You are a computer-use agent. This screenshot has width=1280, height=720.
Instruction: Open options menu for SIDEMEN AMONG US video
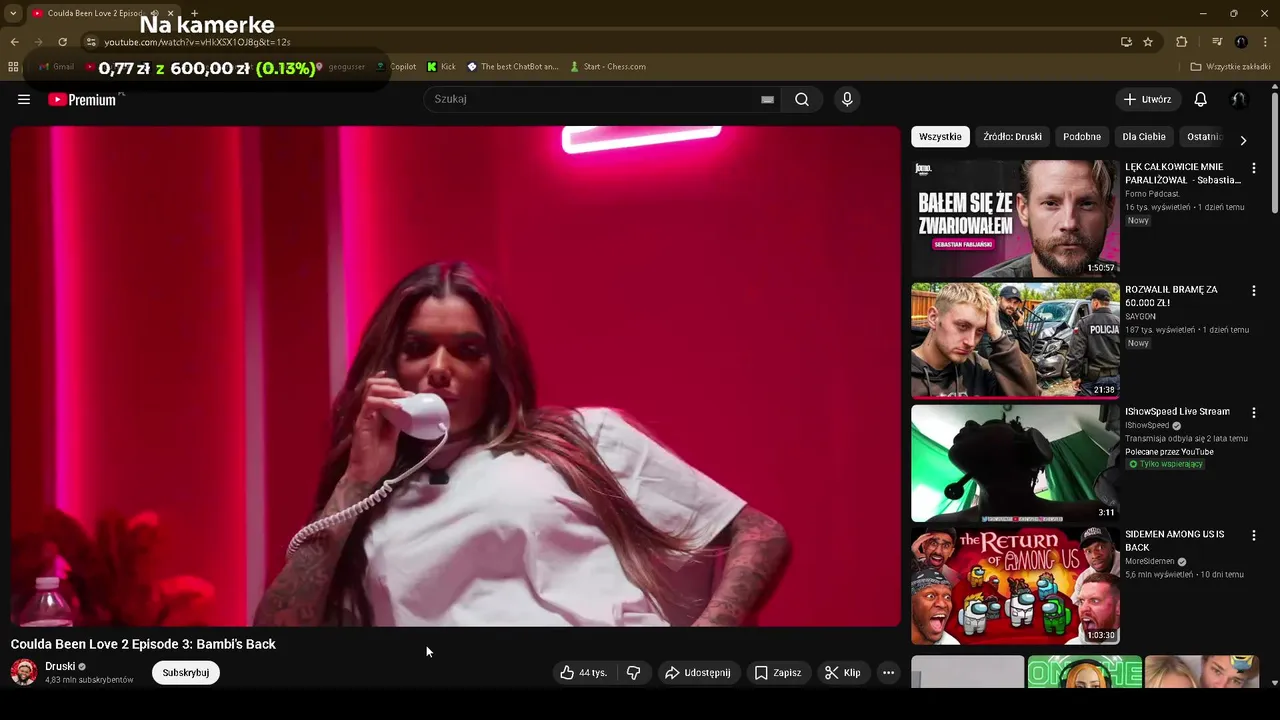pyautogui.click(x=1253, y=535)
